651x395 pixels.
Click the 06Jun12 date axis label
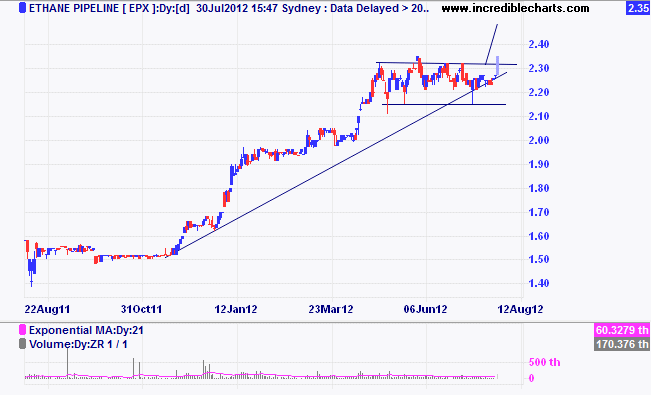click(x=426, y=309)
